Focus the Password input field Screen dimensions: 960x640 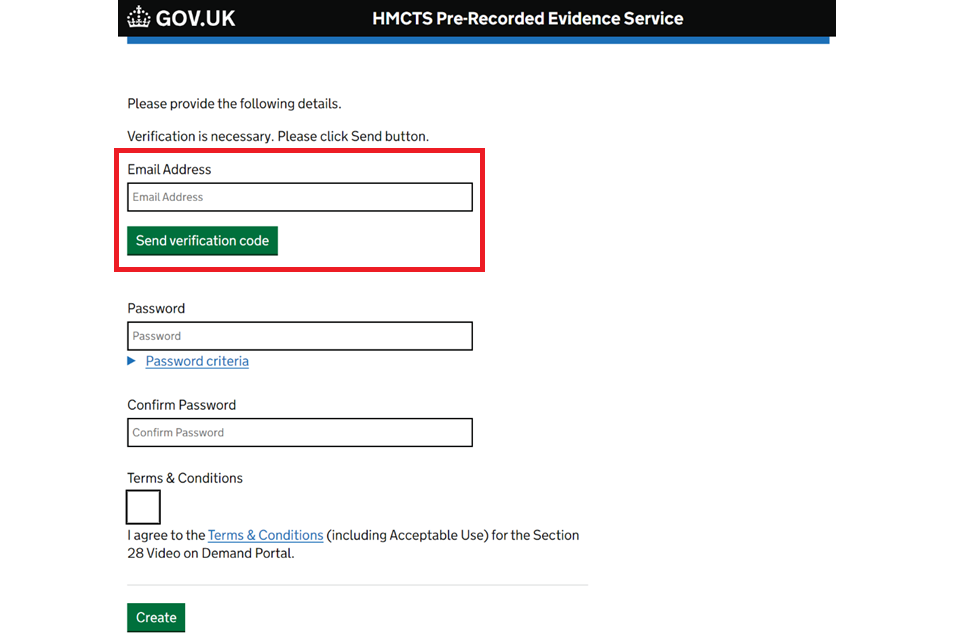tap(299, 336)
